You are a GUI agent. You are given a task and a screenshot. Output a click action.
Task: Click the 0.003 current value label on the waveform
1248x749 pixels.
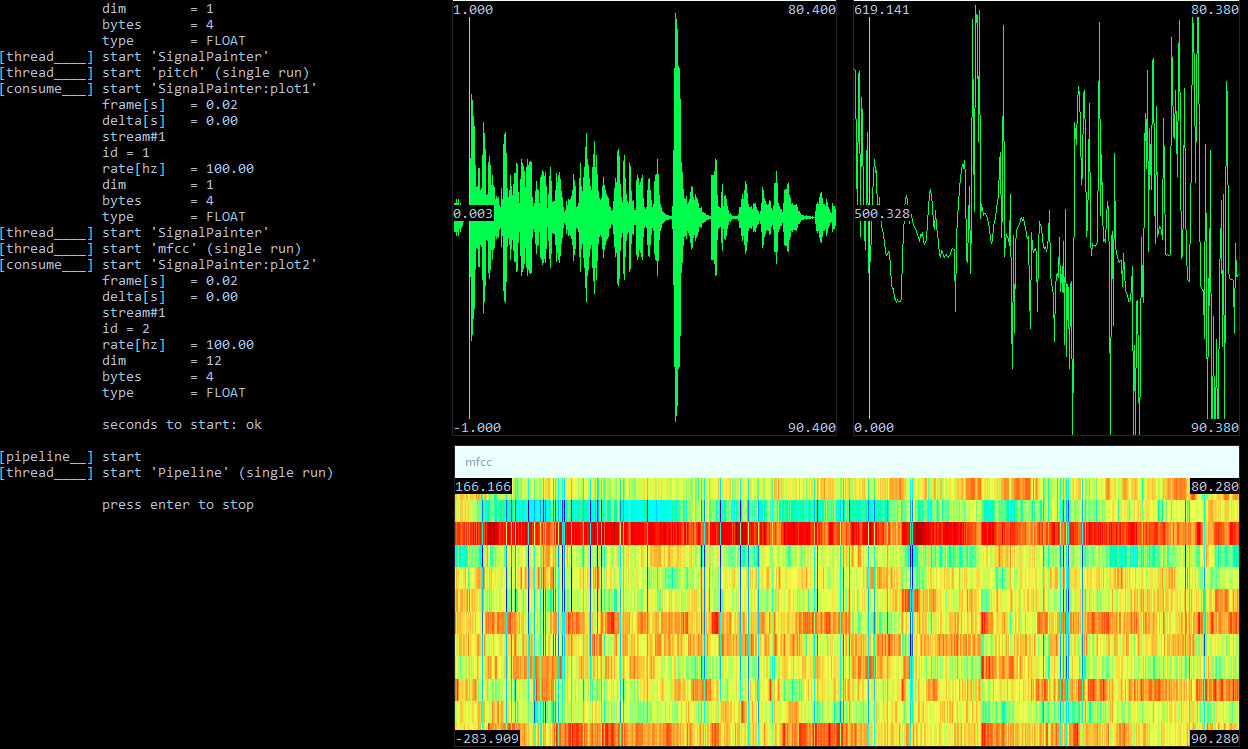tap(472, 213)
